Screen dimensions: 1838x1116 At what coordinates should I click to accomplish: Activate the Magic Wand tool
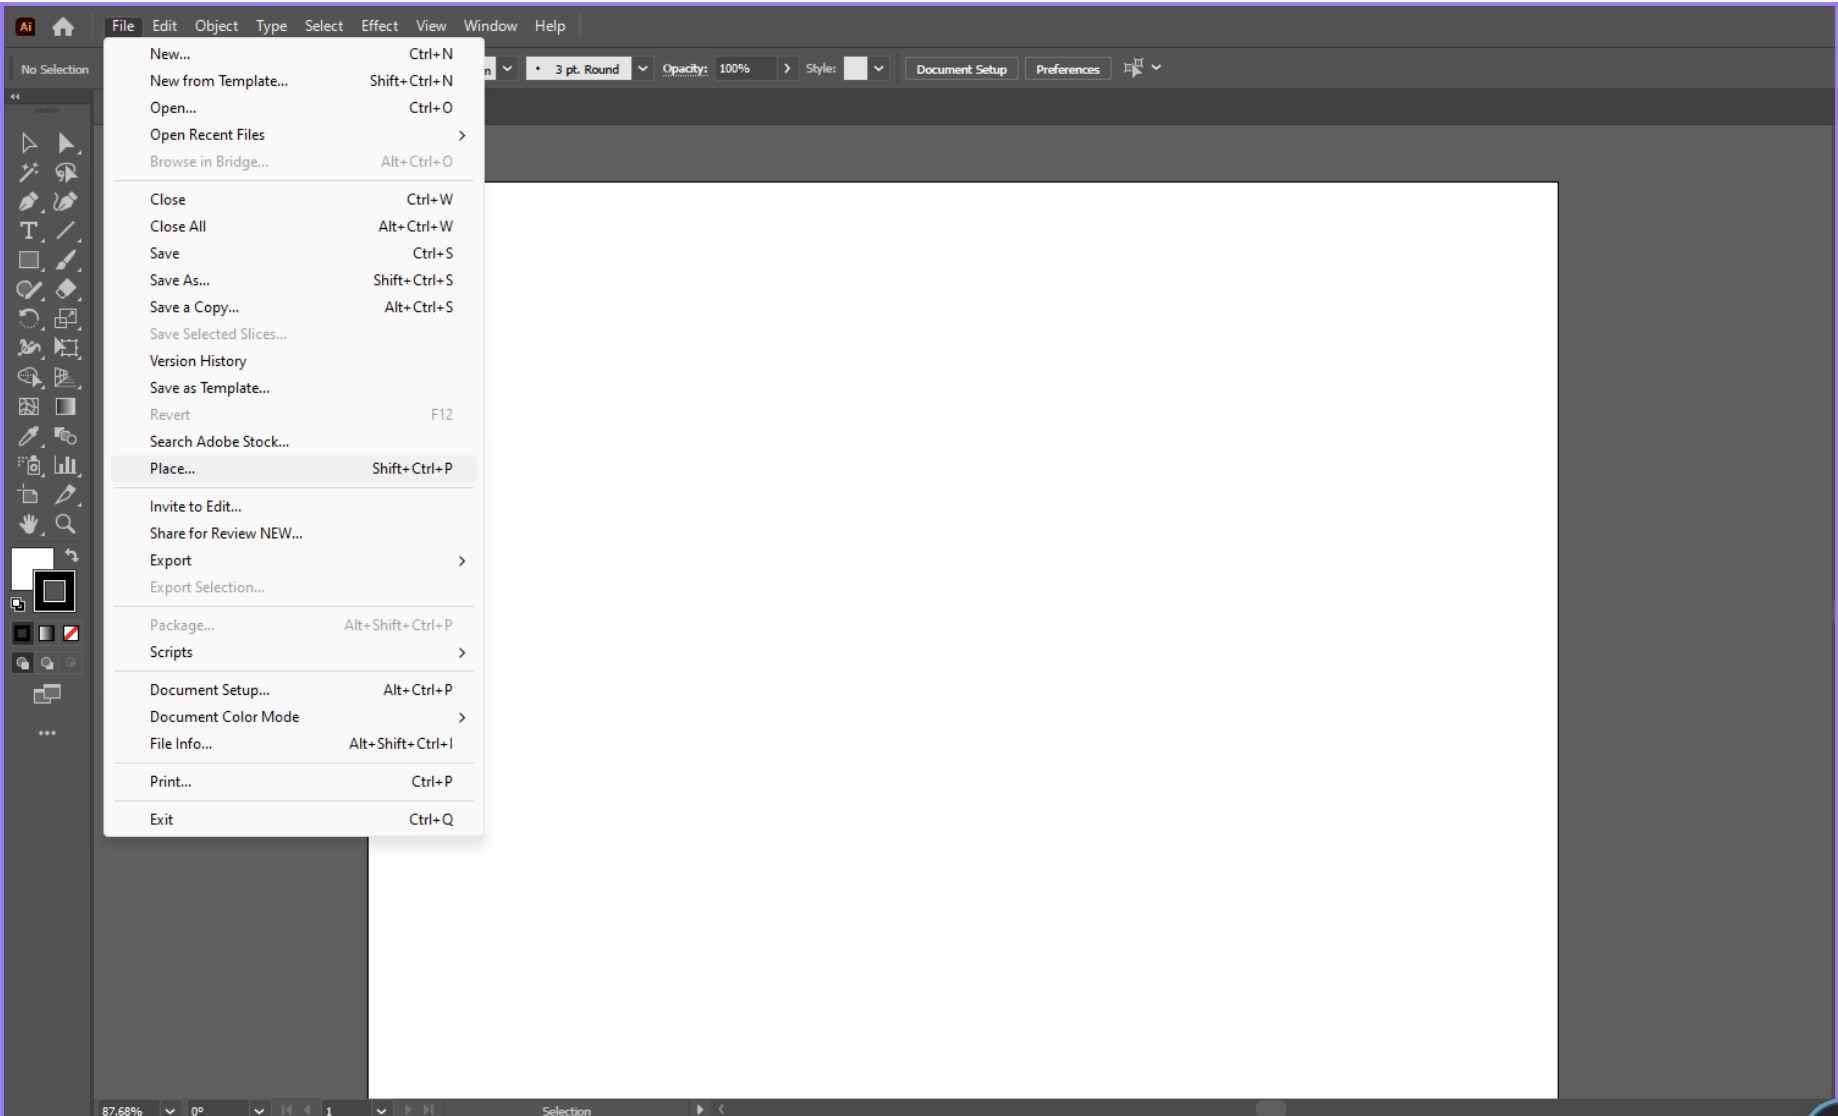click(x=30, y=173)
